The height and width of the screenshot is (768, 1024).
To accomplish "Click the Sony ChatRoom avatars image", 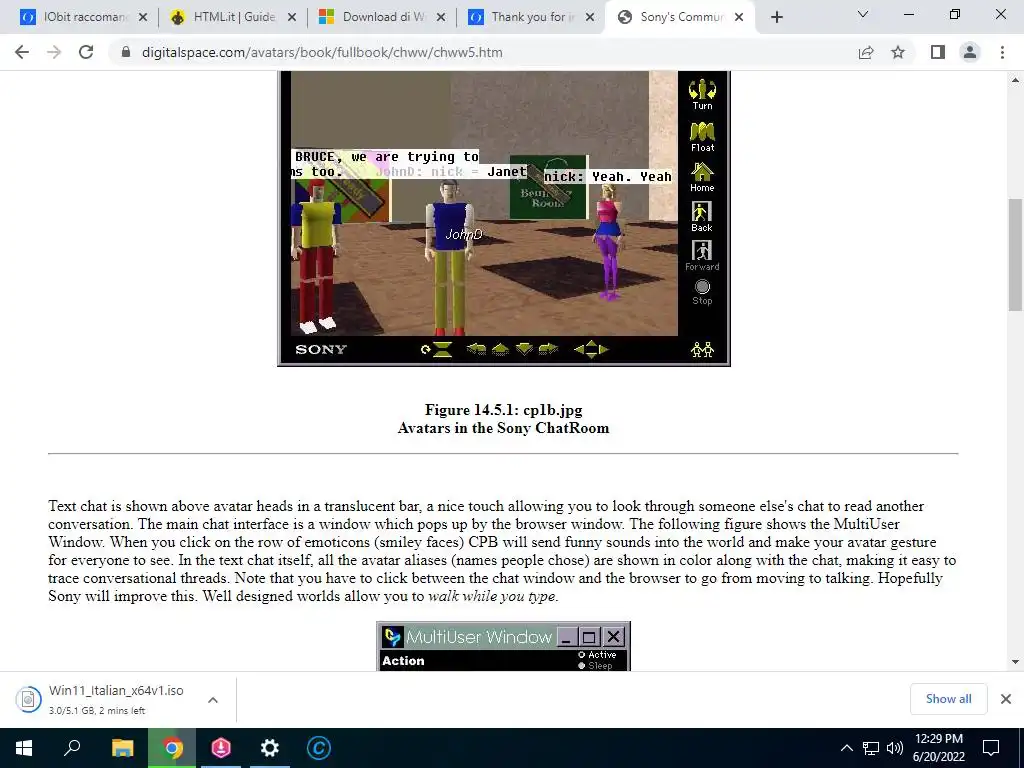I will click(x=504, y=219).
